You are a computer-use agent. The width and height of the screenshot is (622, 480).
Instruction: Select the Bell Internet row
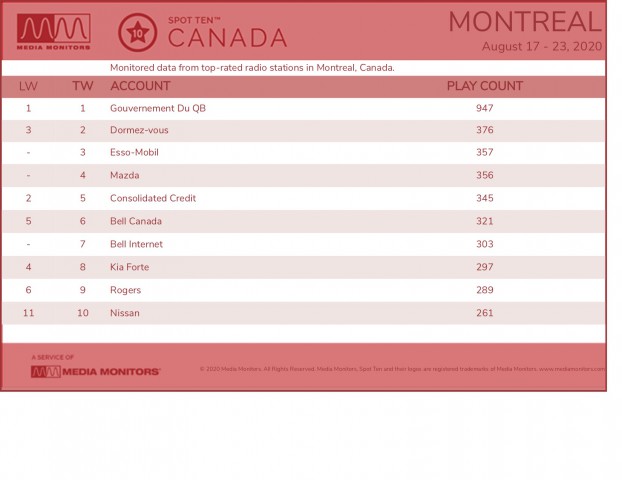coord(304,244)
